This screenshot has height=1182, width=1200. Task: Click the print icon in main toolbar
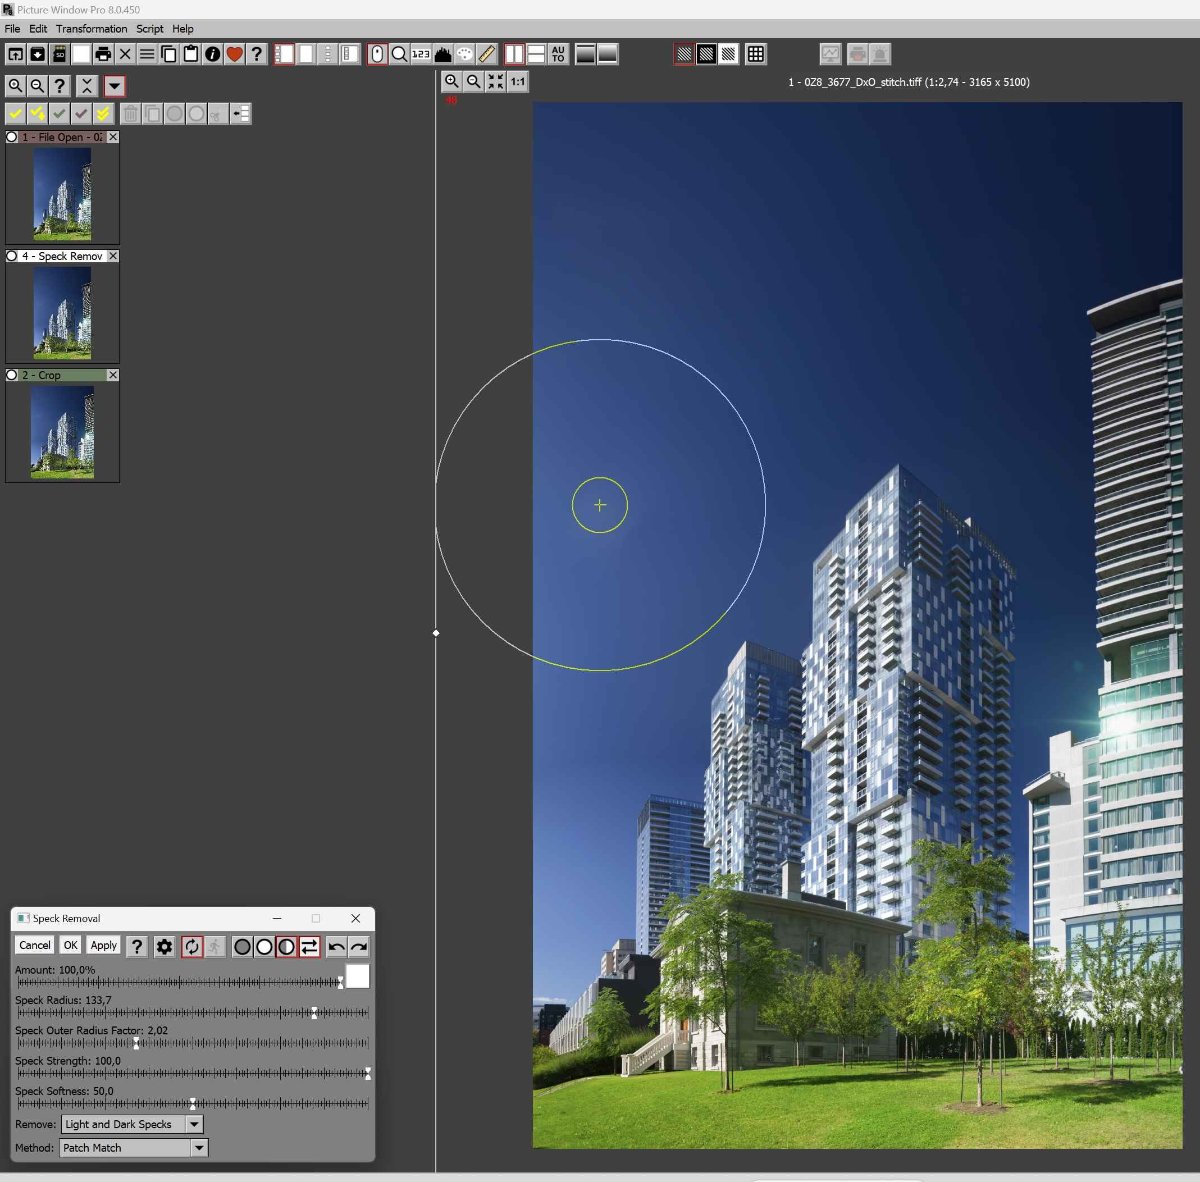(103, 54)
